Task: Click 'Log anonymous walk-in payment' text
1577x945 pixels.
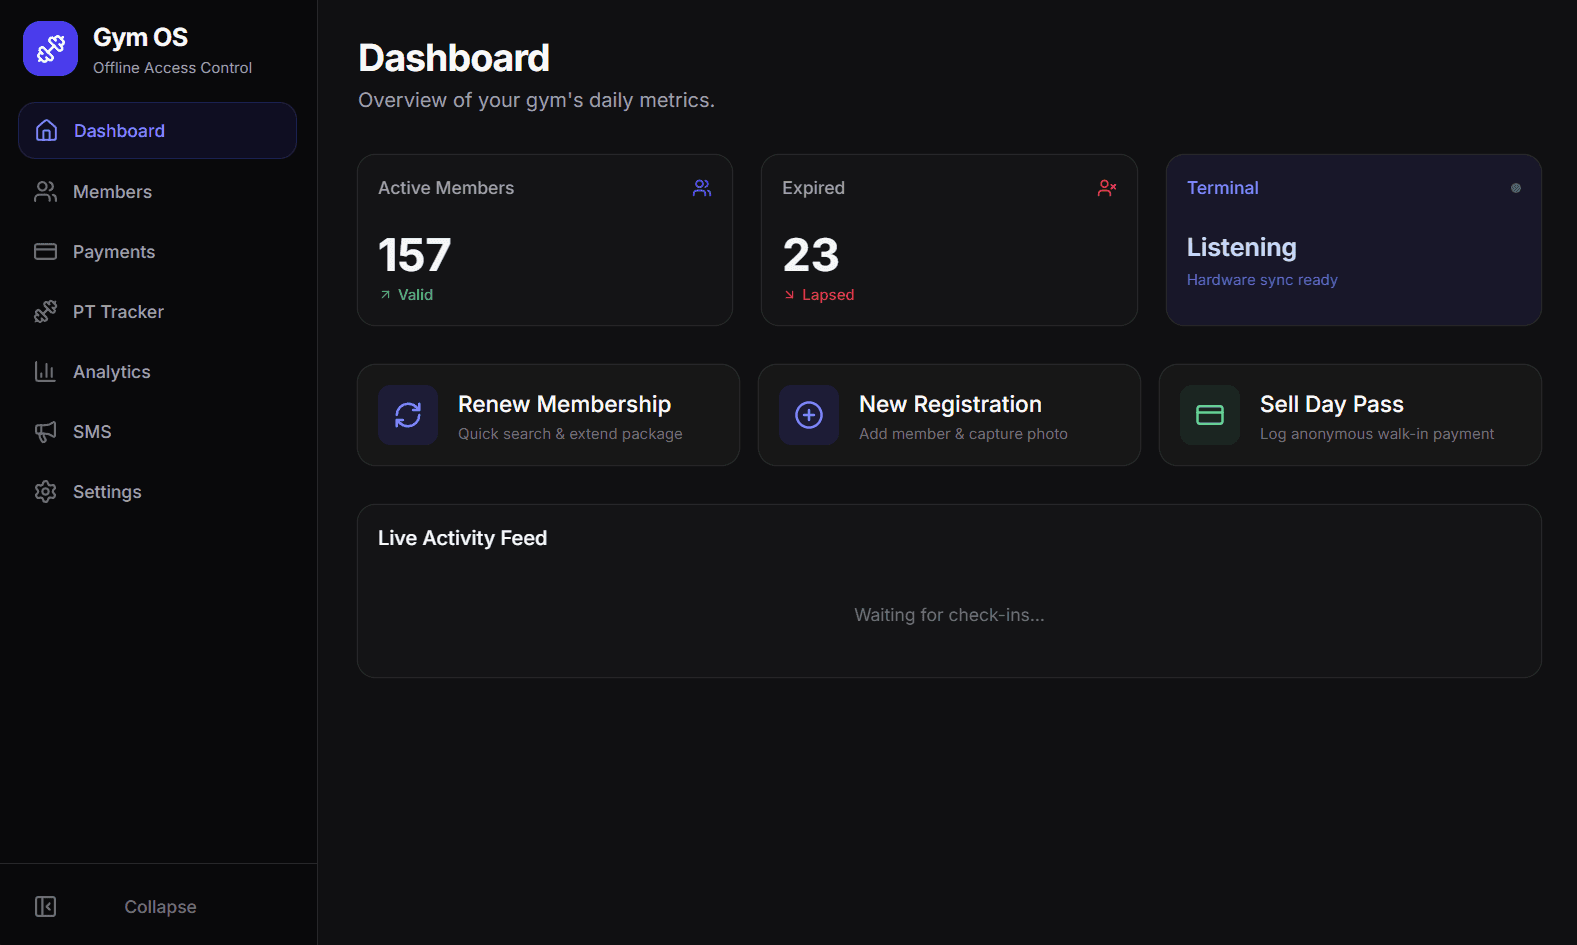Action: click(x=1377, y=434)
